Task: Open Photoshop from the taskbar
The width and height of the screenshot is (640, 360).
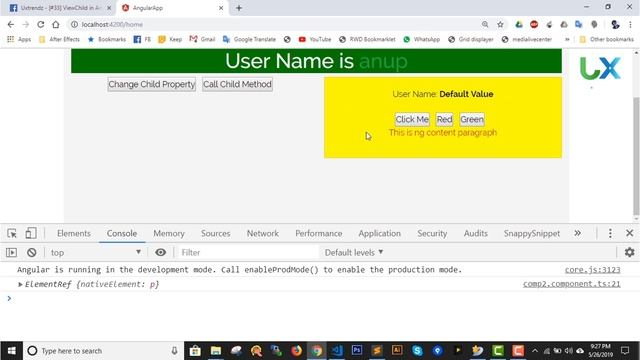Action: pyautogui.click(x=357, y=351)
